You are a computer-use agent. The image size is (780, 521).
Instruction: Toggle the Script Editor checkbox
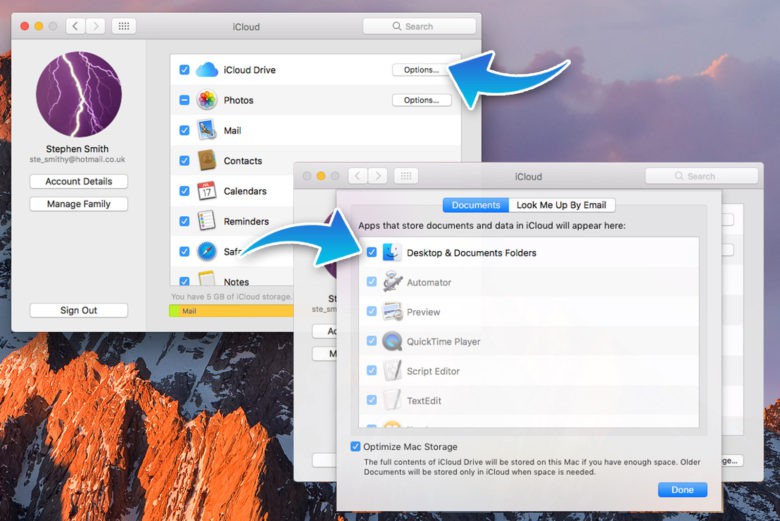point(372,370)
